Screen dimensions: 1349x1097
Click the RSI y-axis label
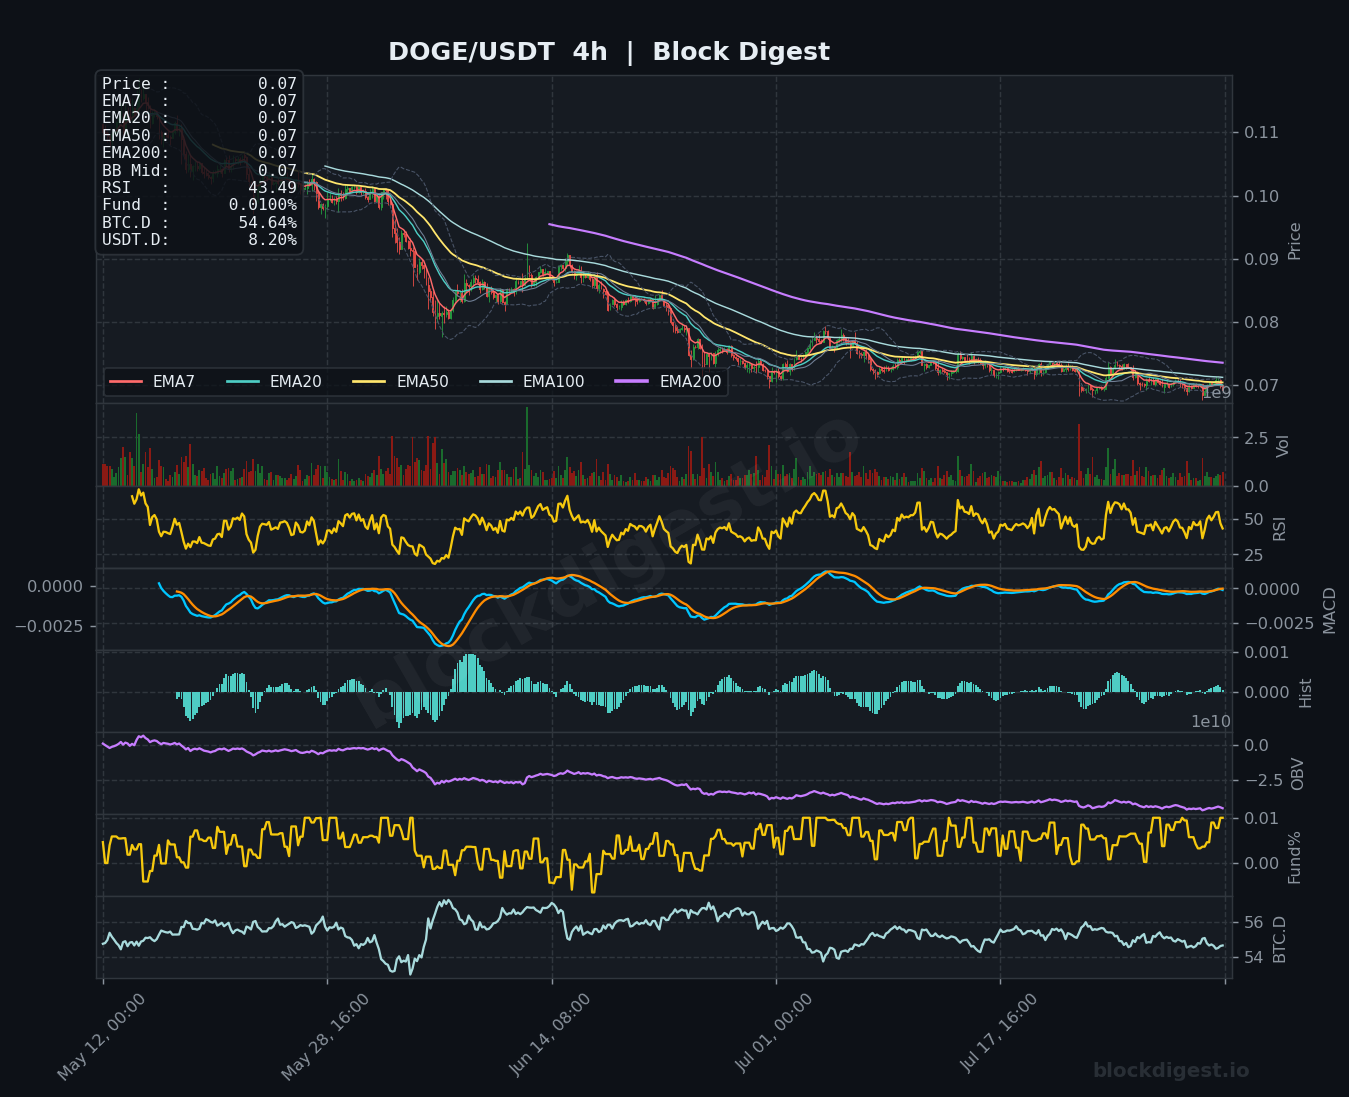(1279, 528)
